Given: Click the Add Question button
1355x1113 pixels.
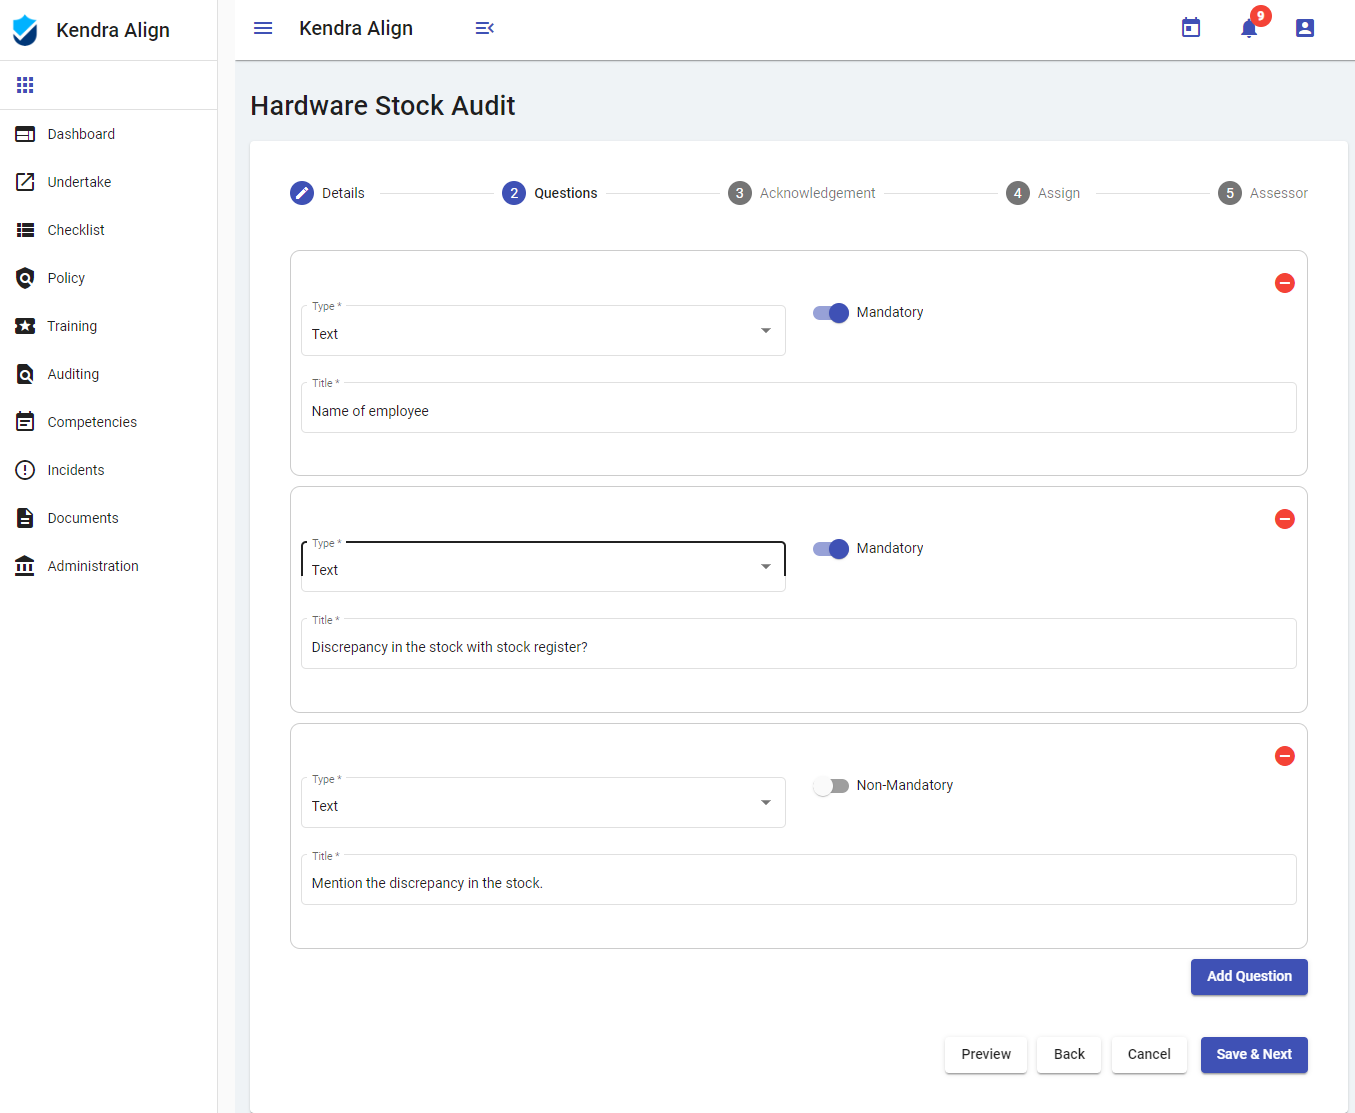Looking at the screenshot, I should [x=1248, y=977].
